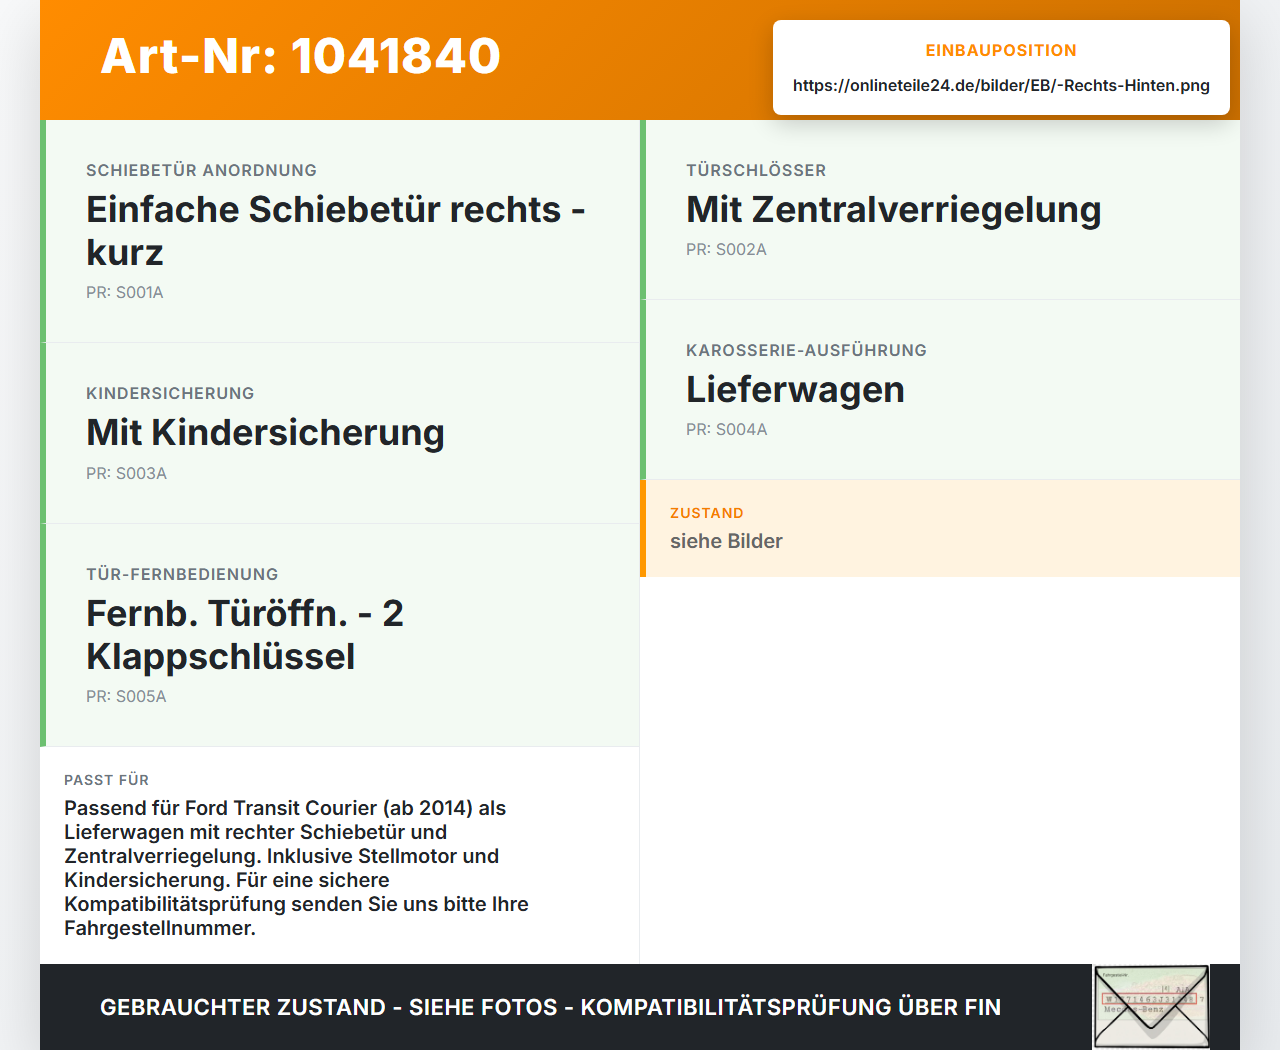Open the crossed-out vehicle document thumbnail

1151,1007
